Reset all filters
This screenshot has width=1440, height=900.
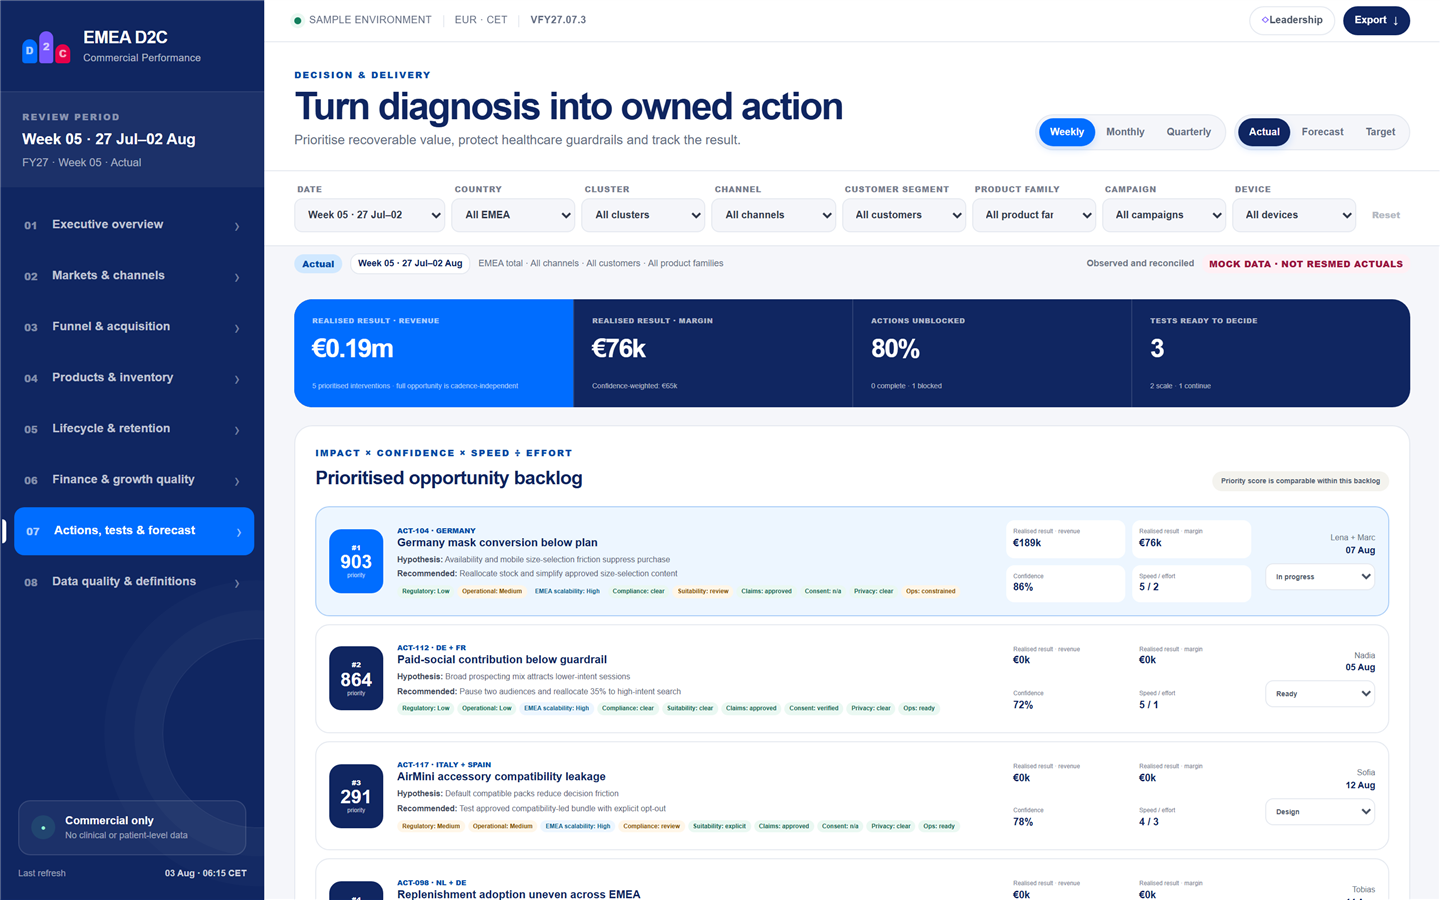1386,215
